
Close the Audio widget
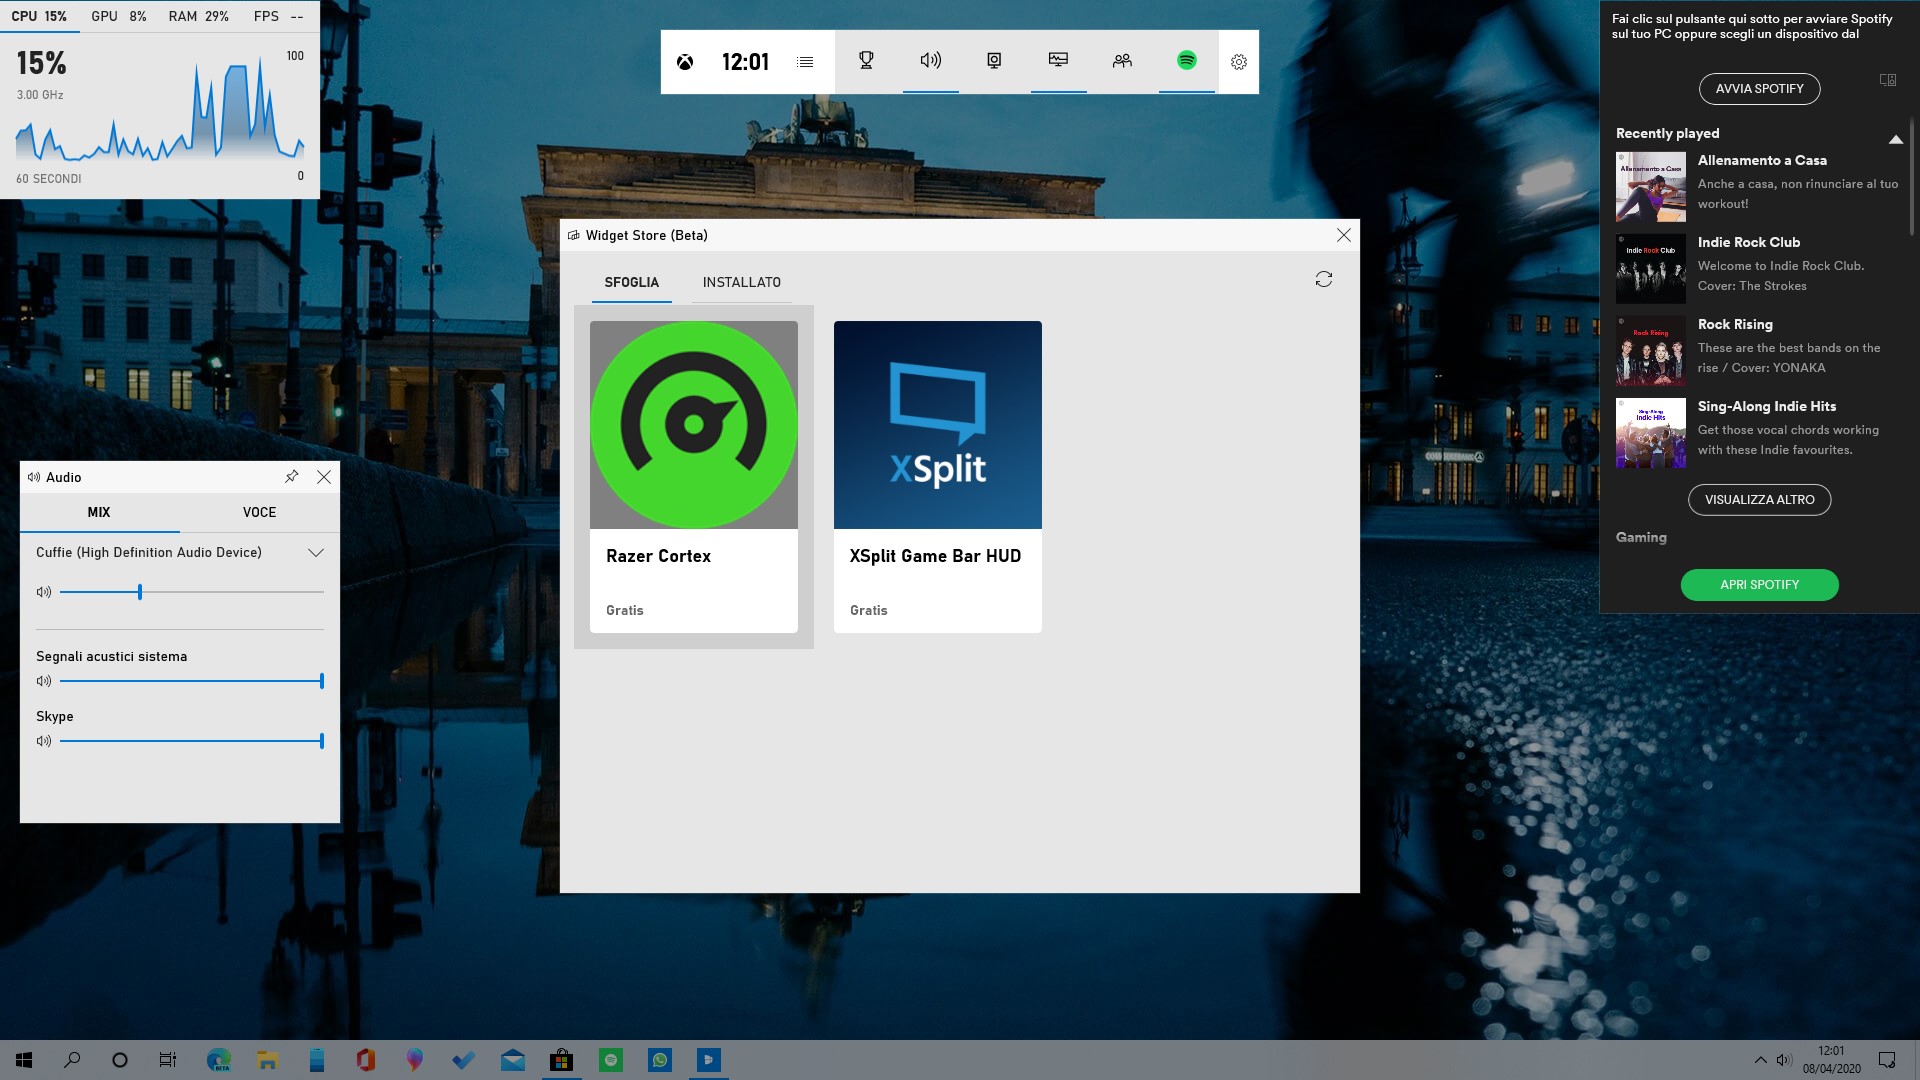[324, 477]
